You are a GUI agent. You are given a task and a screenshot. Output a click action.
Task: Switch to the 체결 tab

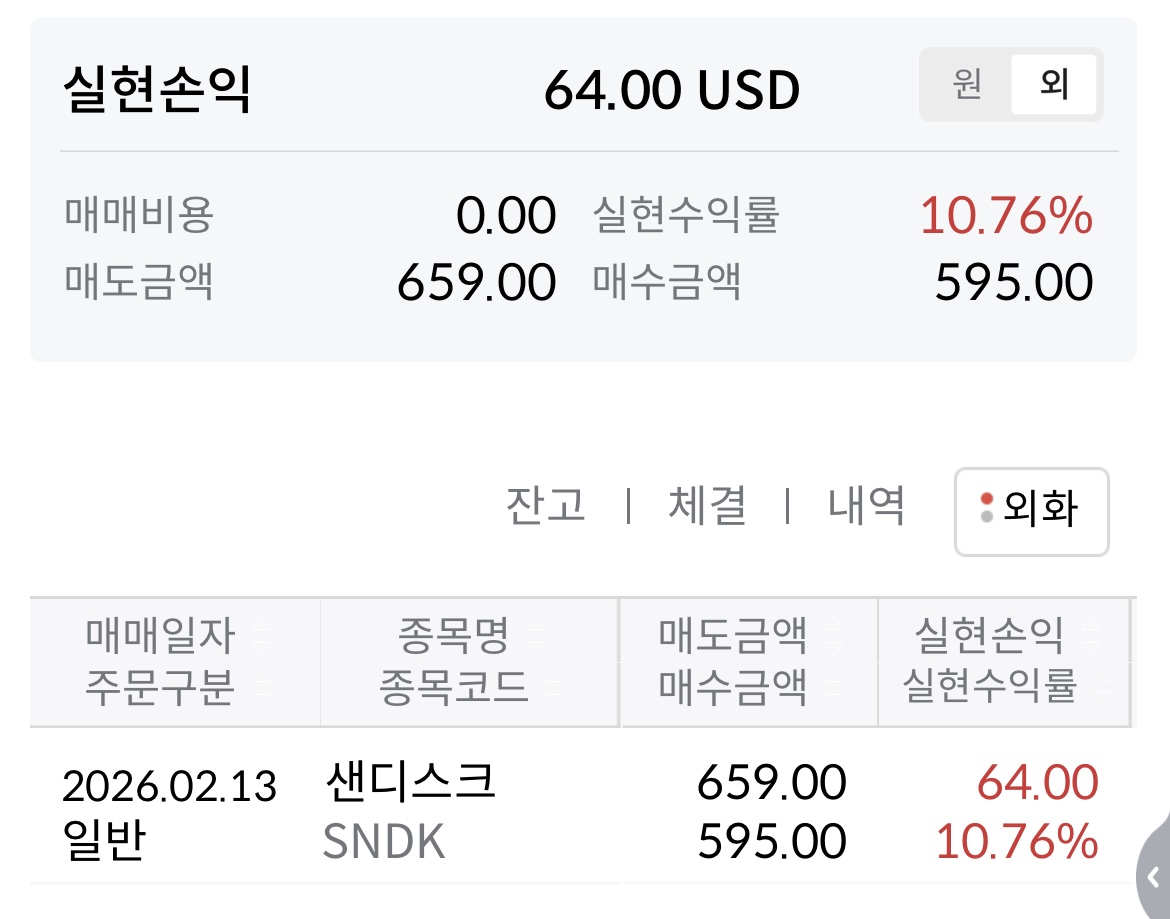pos(707,506)
